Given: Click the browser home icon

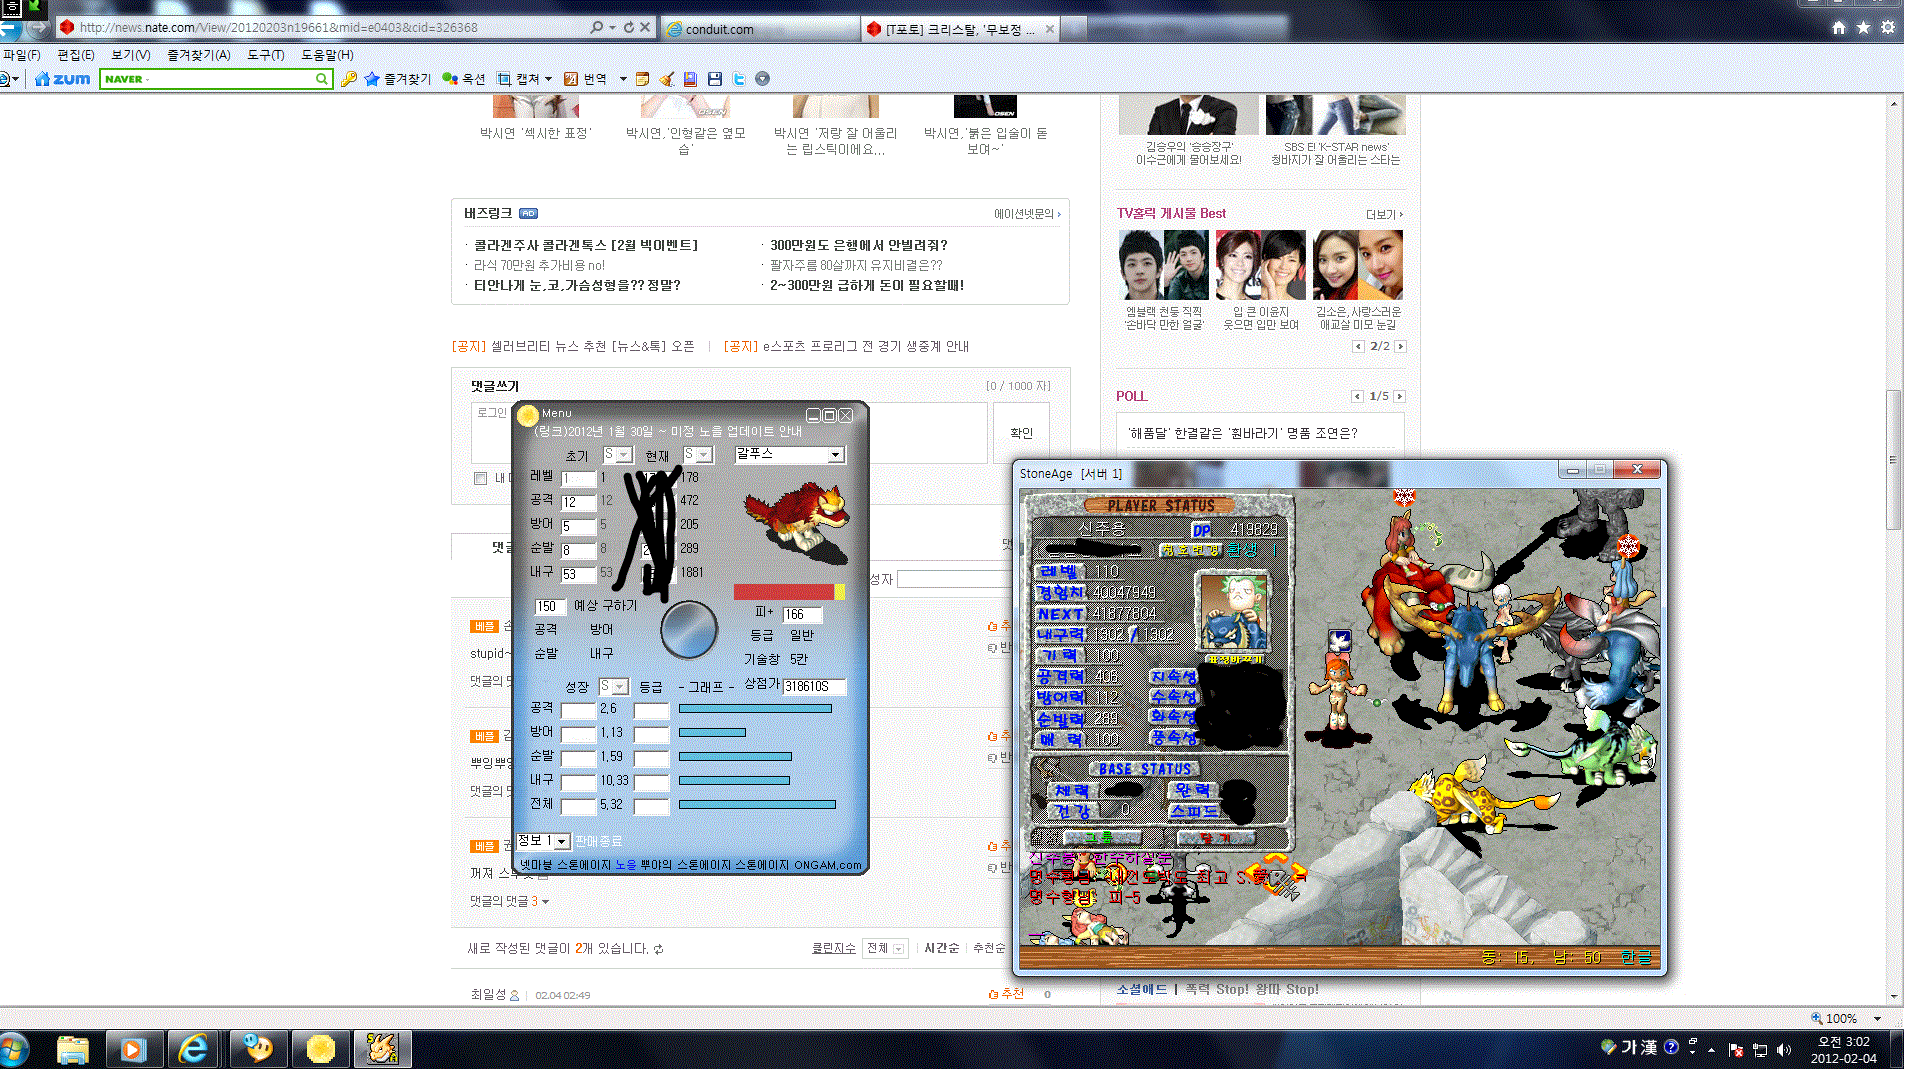Looking at the screenshot, I should tap(1839, 28).
